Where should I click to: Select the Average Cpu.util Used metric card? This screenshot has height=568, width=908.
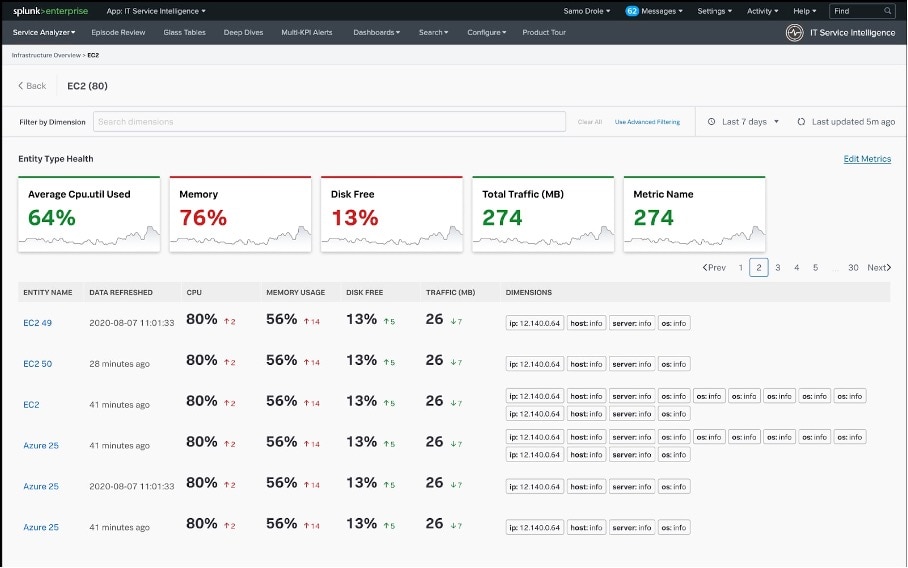click(89, 214)
